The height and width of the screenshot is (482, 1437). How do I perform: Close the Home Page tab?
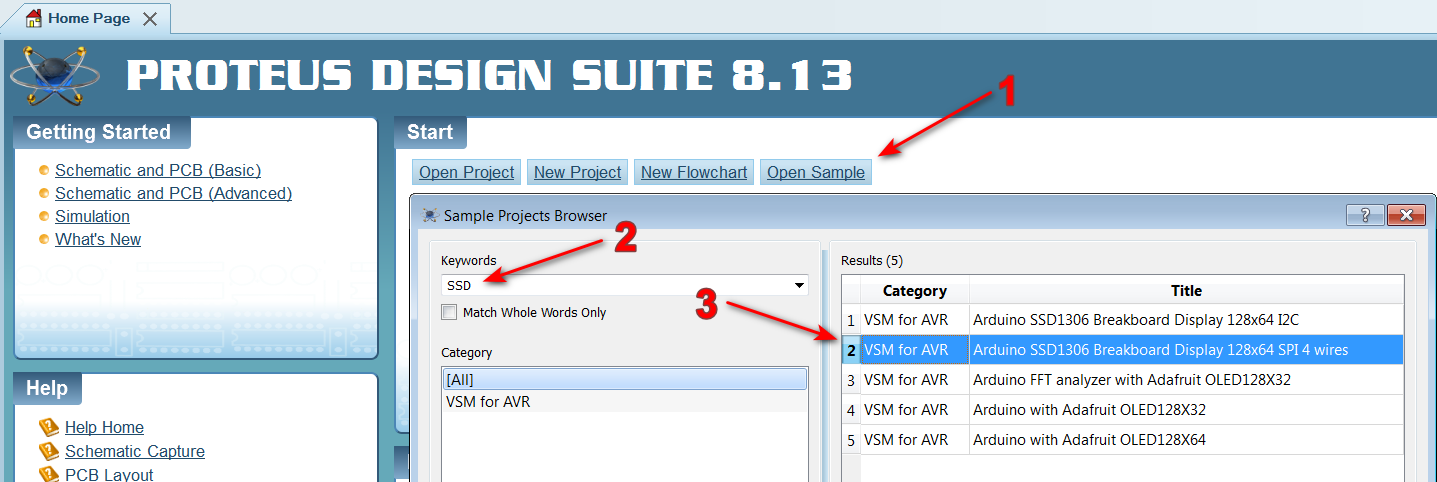150,19
